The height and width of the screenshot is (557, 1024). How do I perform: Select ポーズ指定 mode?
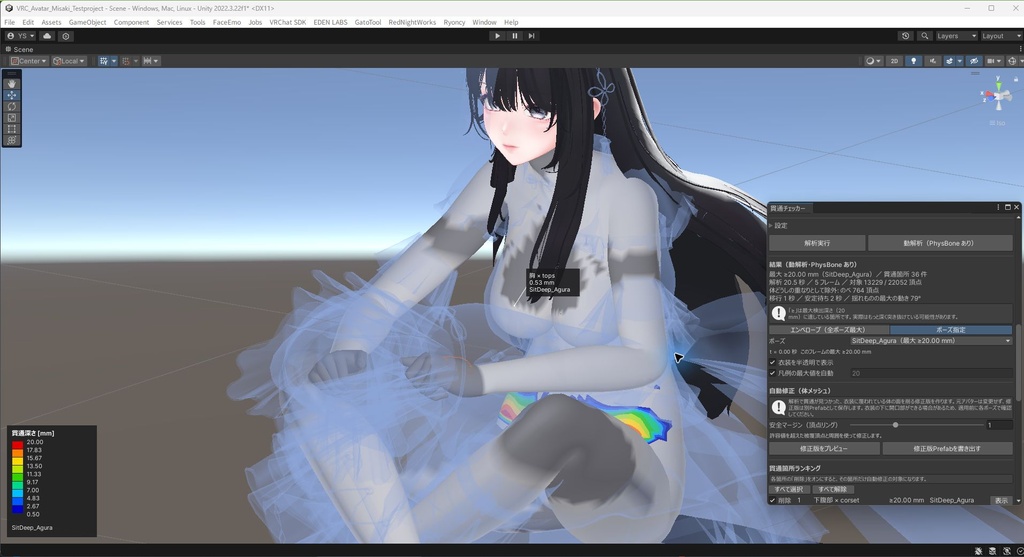click(951, 330)
